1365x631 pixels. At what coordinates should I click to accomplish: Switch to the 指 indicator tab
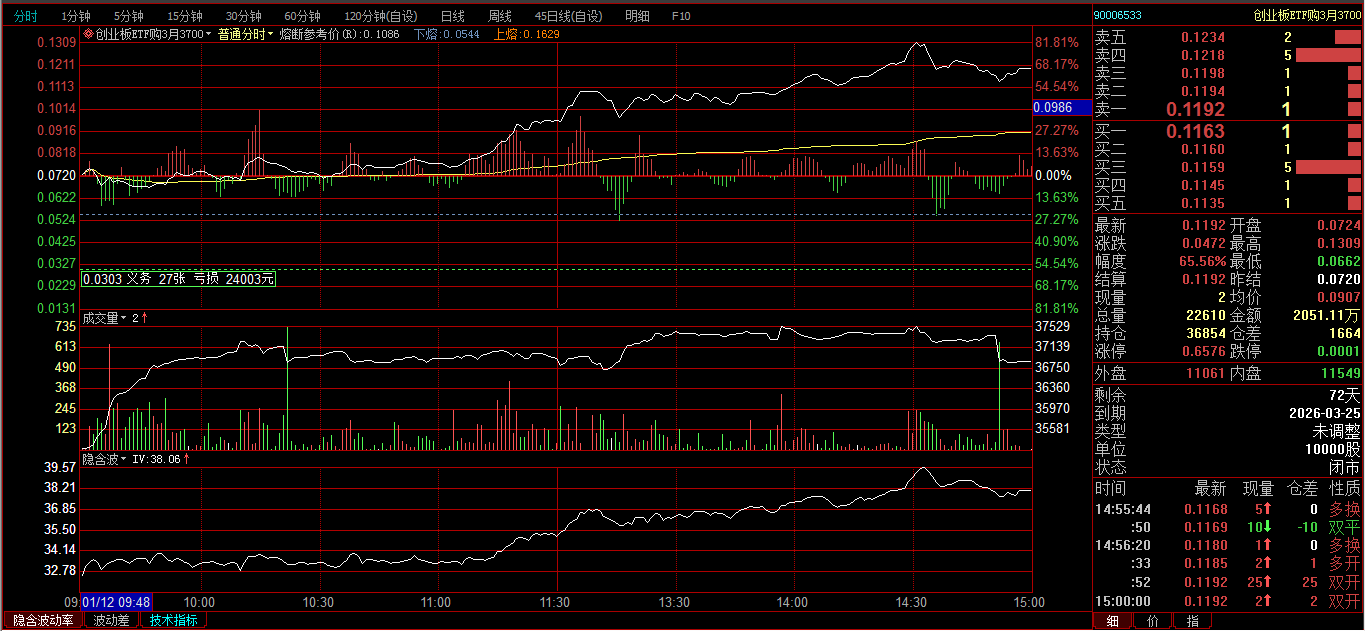coord(1192,621)
